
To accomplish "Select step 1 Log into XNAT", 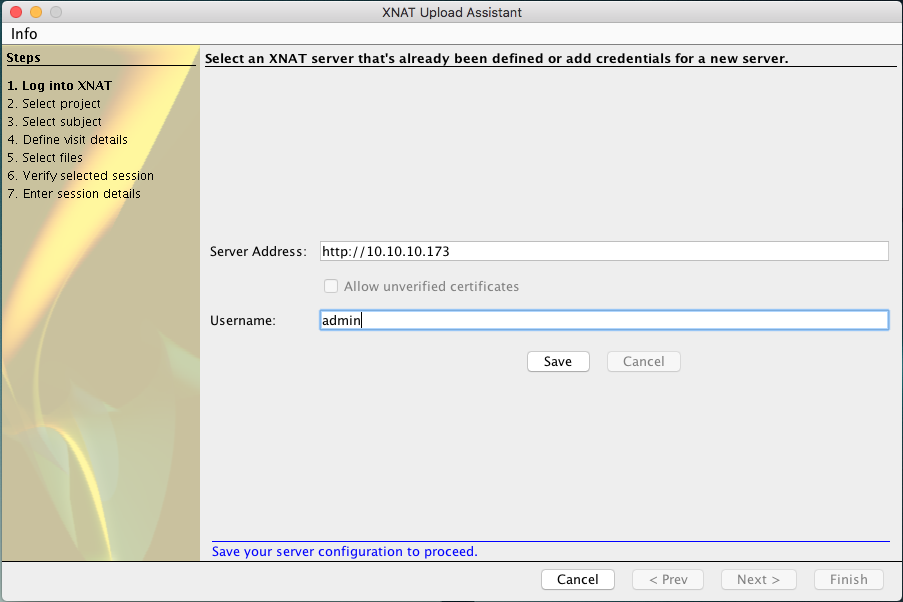I will (x=59, y=86).
